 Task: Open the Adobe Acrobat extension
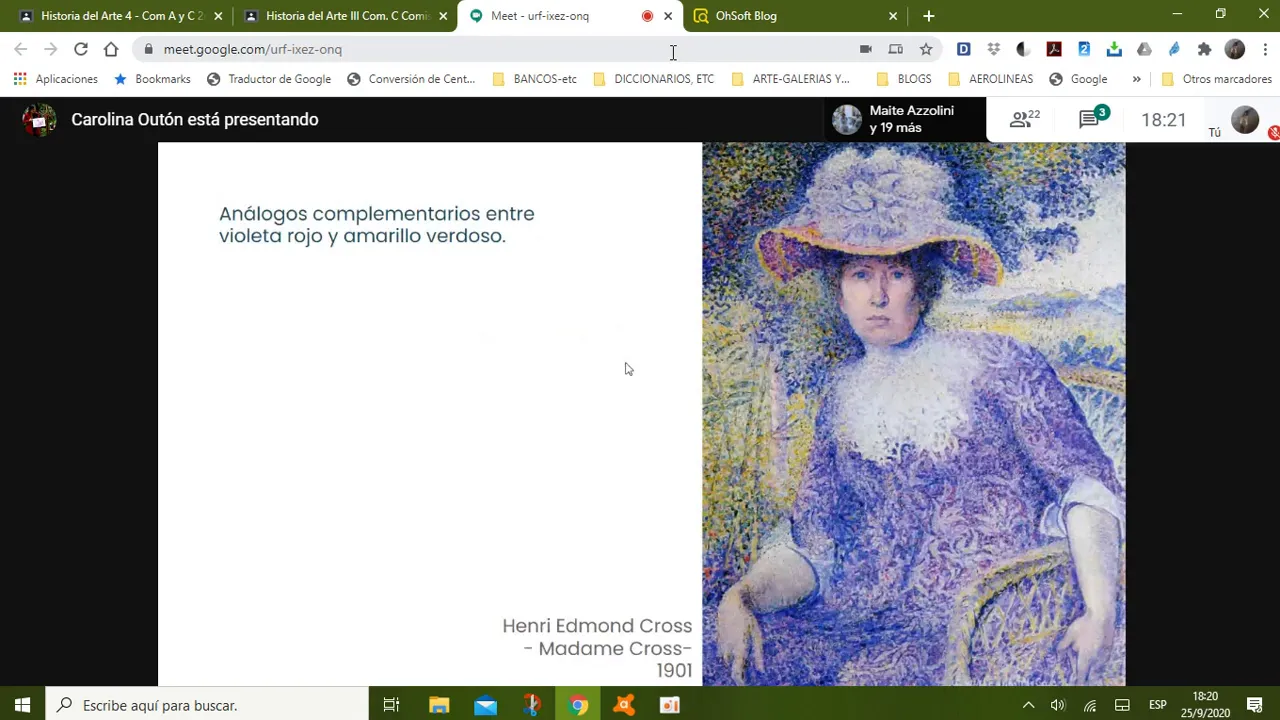pos(1054,49)
